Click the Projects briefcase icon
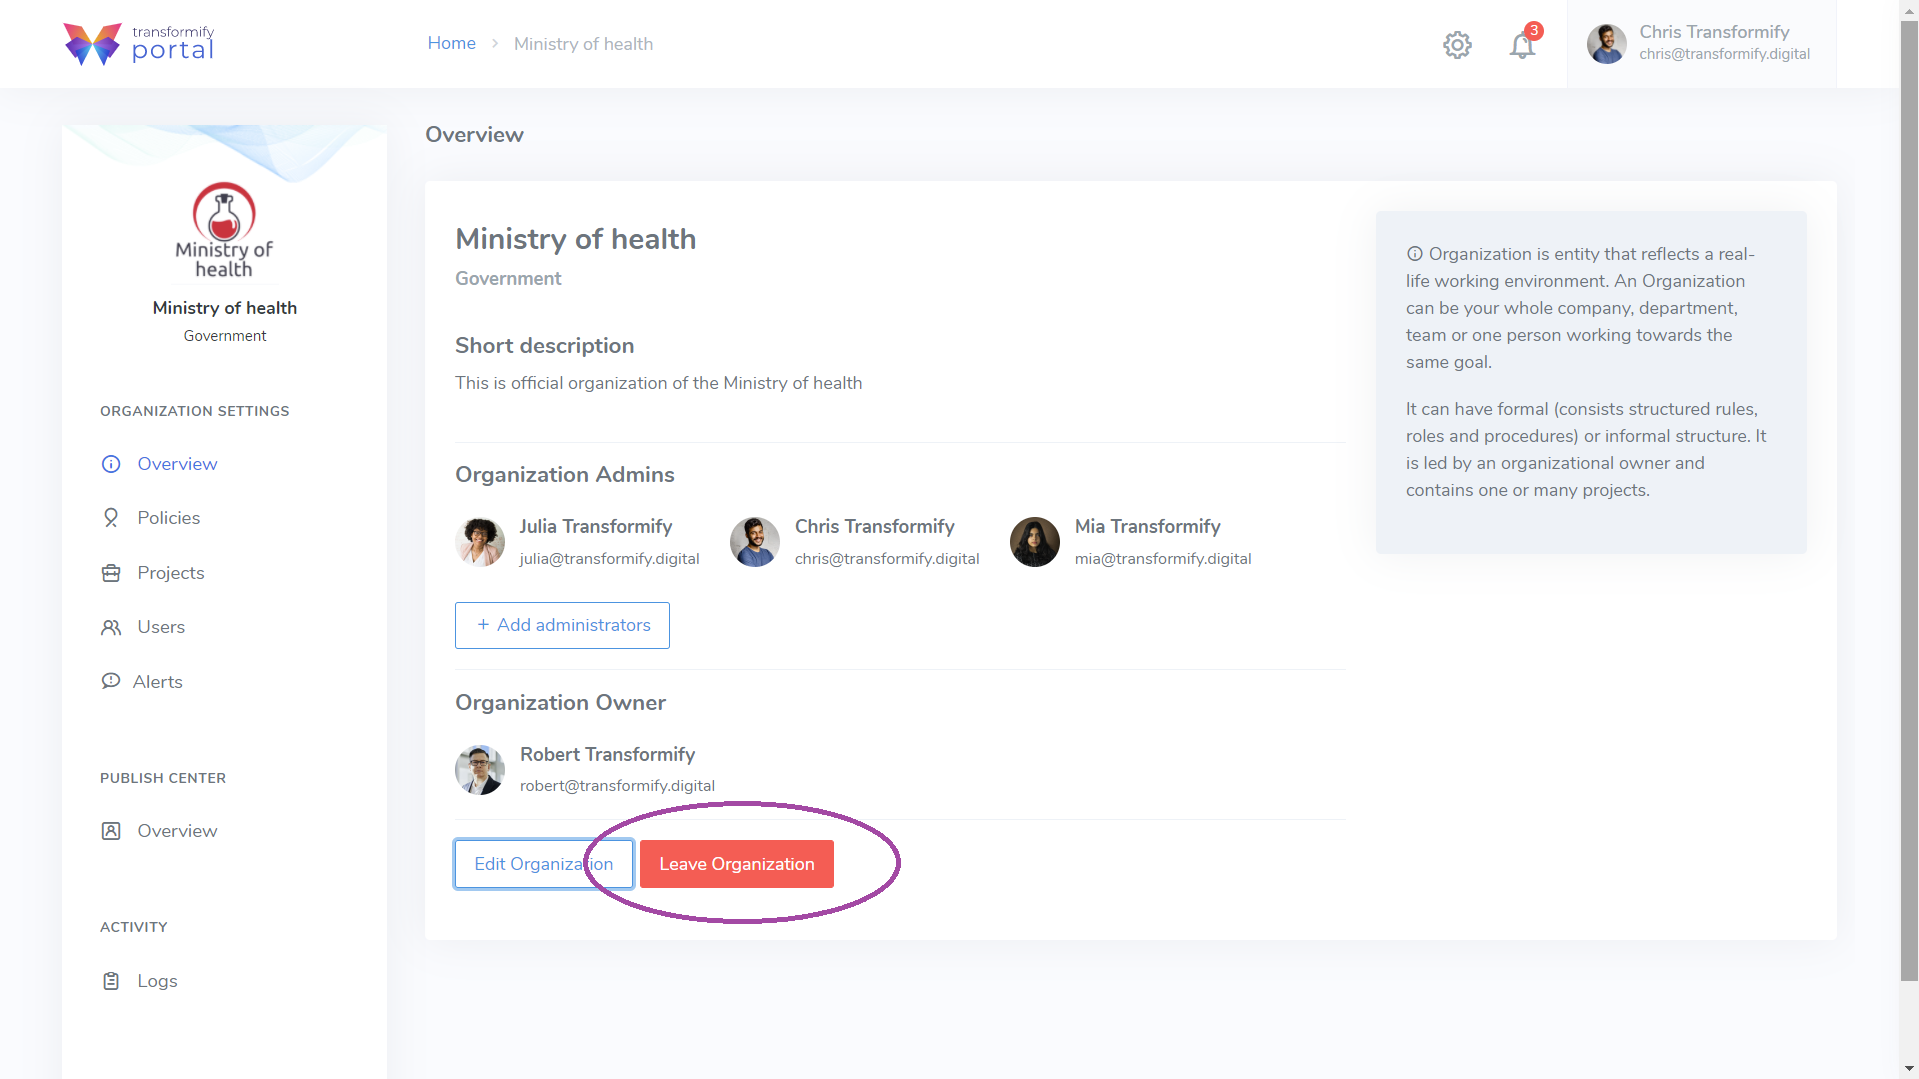Image resolution: width=1919 pixels, height=1079 pixels. click(111, 573)
